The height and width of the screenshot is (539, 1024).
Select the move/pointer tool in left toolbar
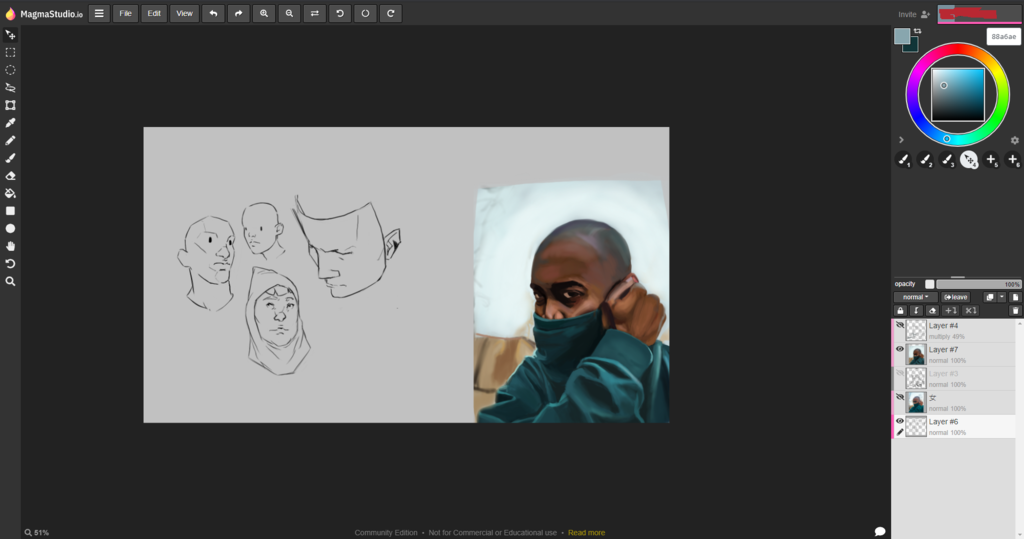[x=10, y=35]
